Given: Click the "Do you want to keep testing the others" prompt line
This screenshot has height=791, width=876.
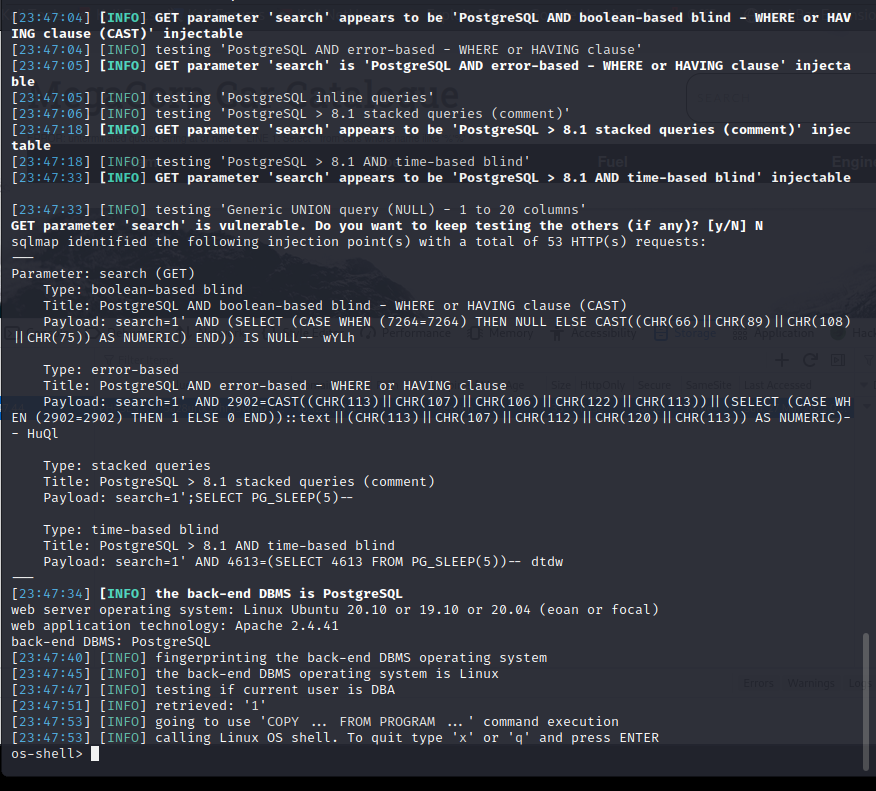Looking at the screenshot, I should click(x=387, y=226).
